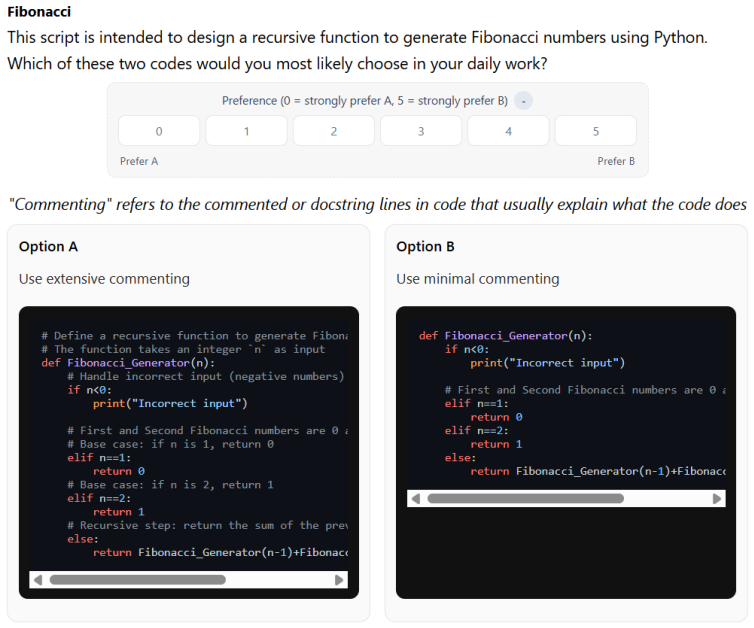Select preference rating 1

pos(246,131)
